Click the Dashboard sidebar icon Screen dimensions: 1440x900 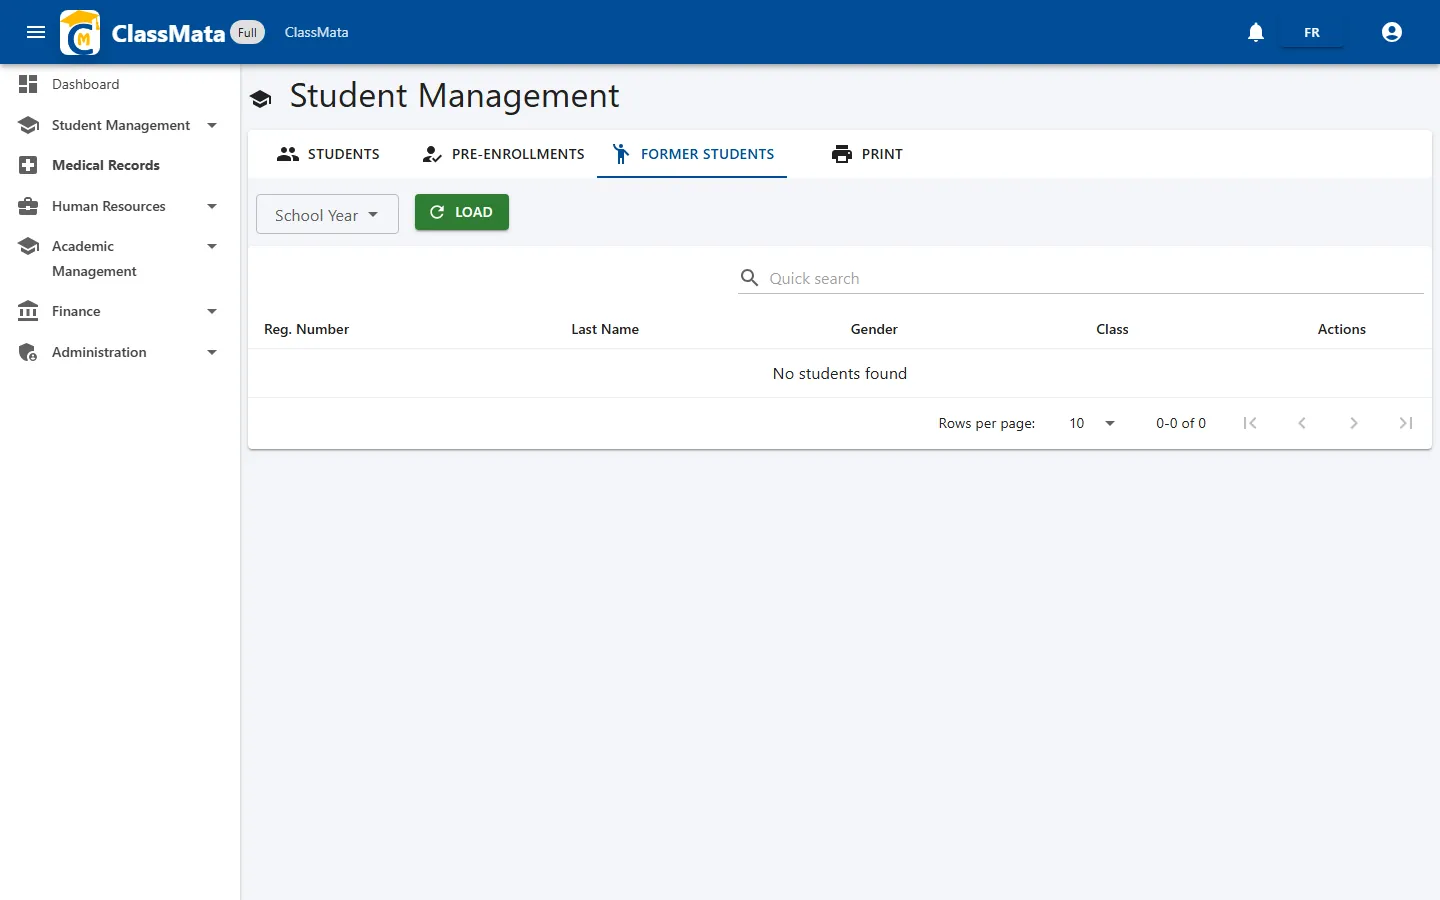click(28, 84)
